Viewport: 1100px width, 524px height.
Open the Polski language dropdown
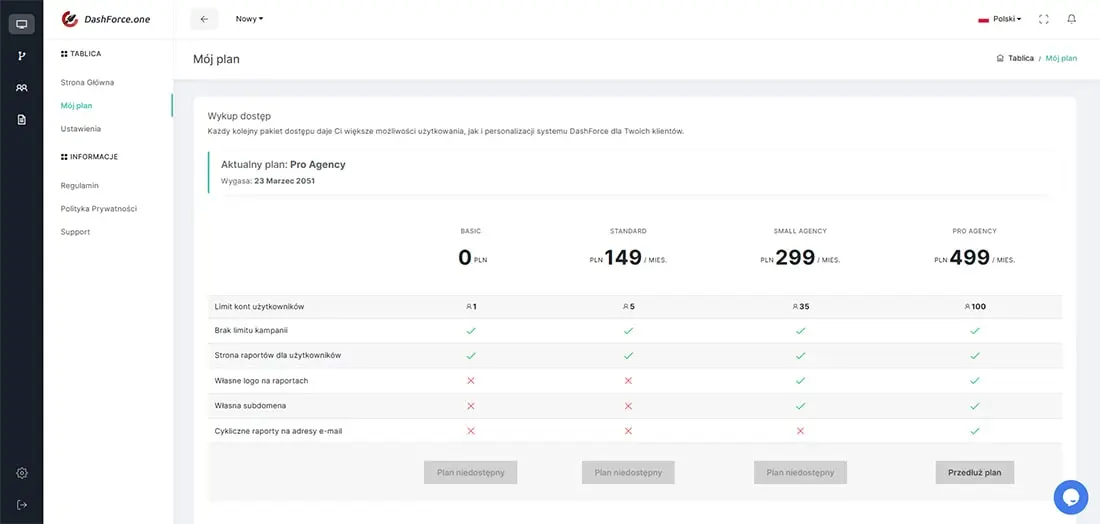pos(1007,20)
